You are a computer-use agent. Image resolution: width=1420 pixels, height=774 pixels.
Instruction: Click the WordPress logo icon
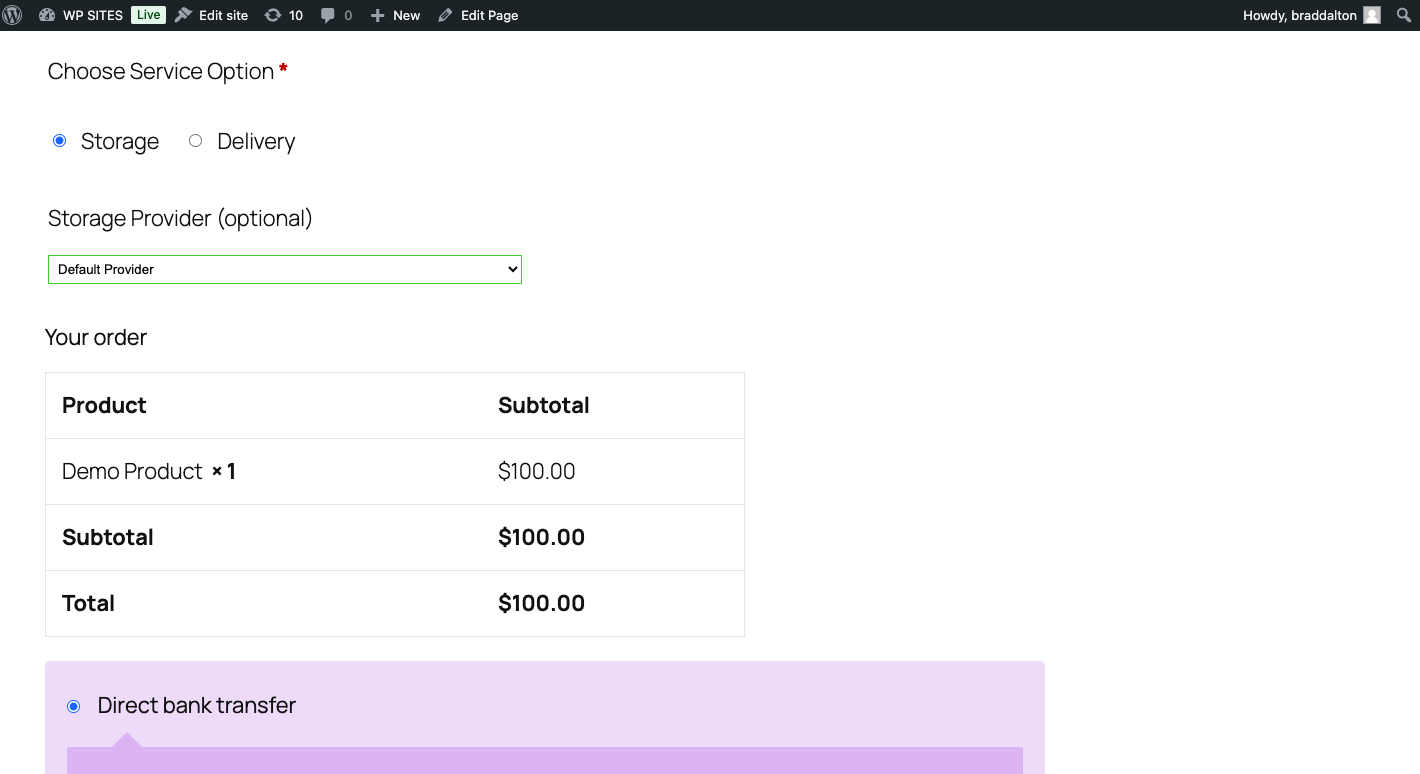click(x=13, y=15)
